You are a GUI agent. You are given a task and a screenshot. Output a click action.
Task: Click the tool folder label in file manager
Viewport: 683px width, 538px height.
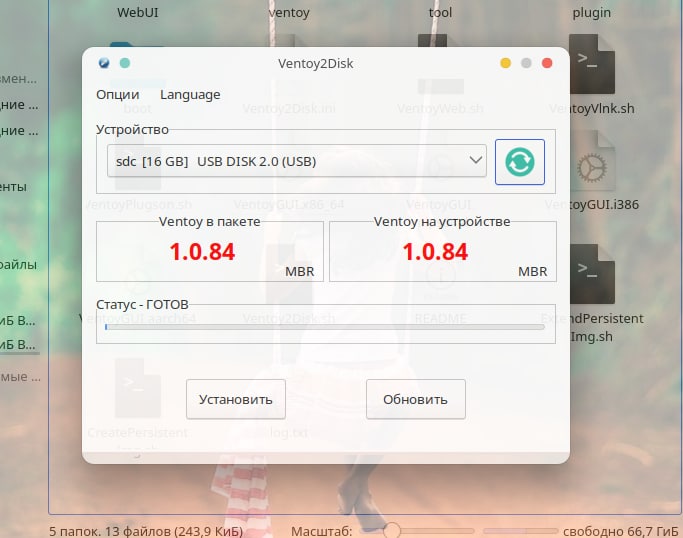coord(440,12)
